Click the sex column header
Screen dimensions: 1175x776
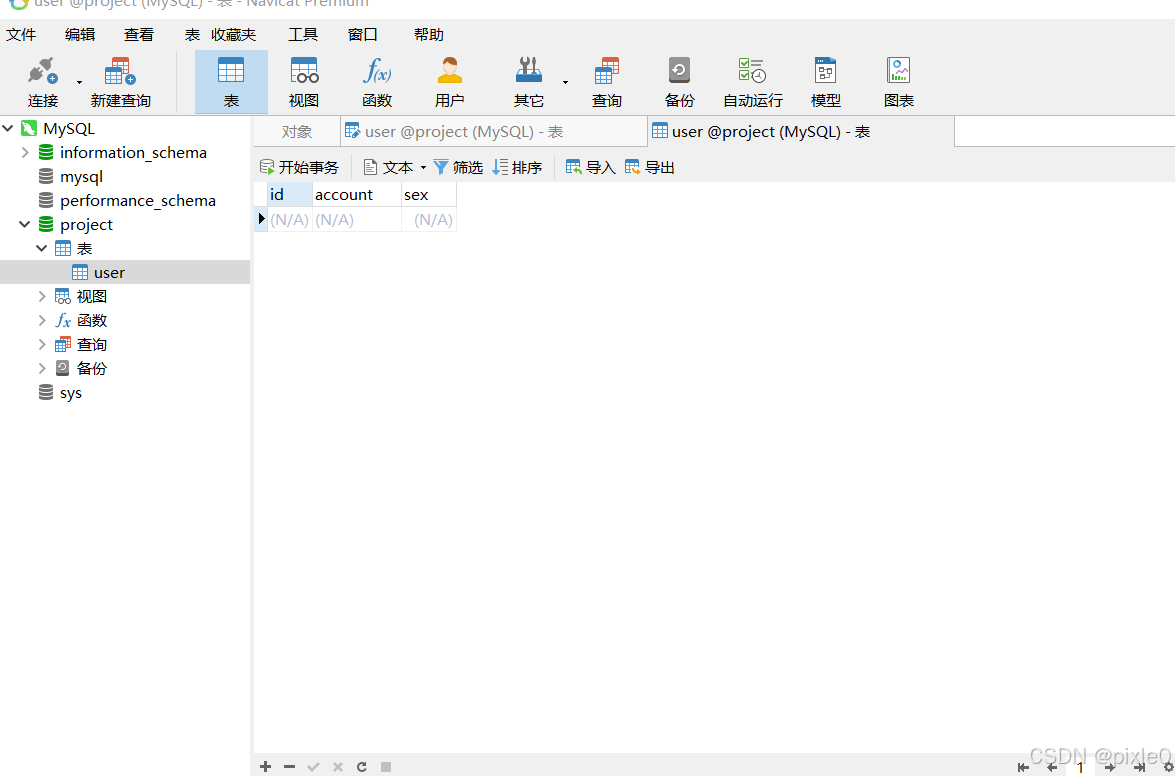[x=429, y=195]
